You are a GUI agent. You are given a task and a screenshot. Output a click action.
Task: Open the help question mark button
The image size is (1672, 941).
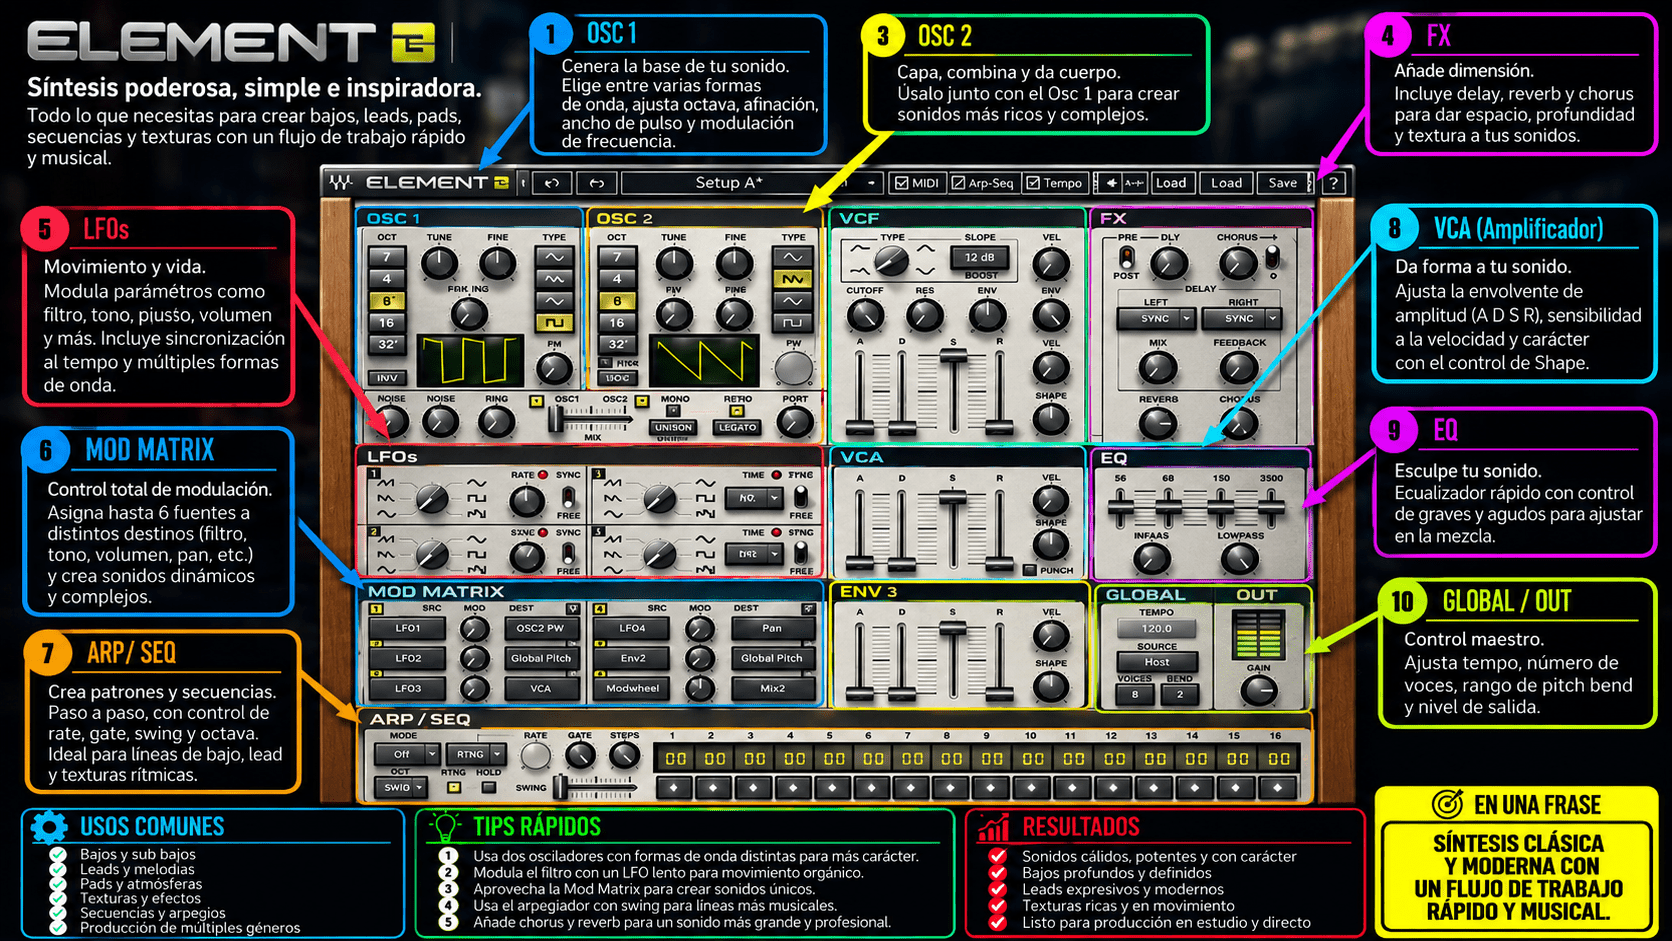(1333, 183)
